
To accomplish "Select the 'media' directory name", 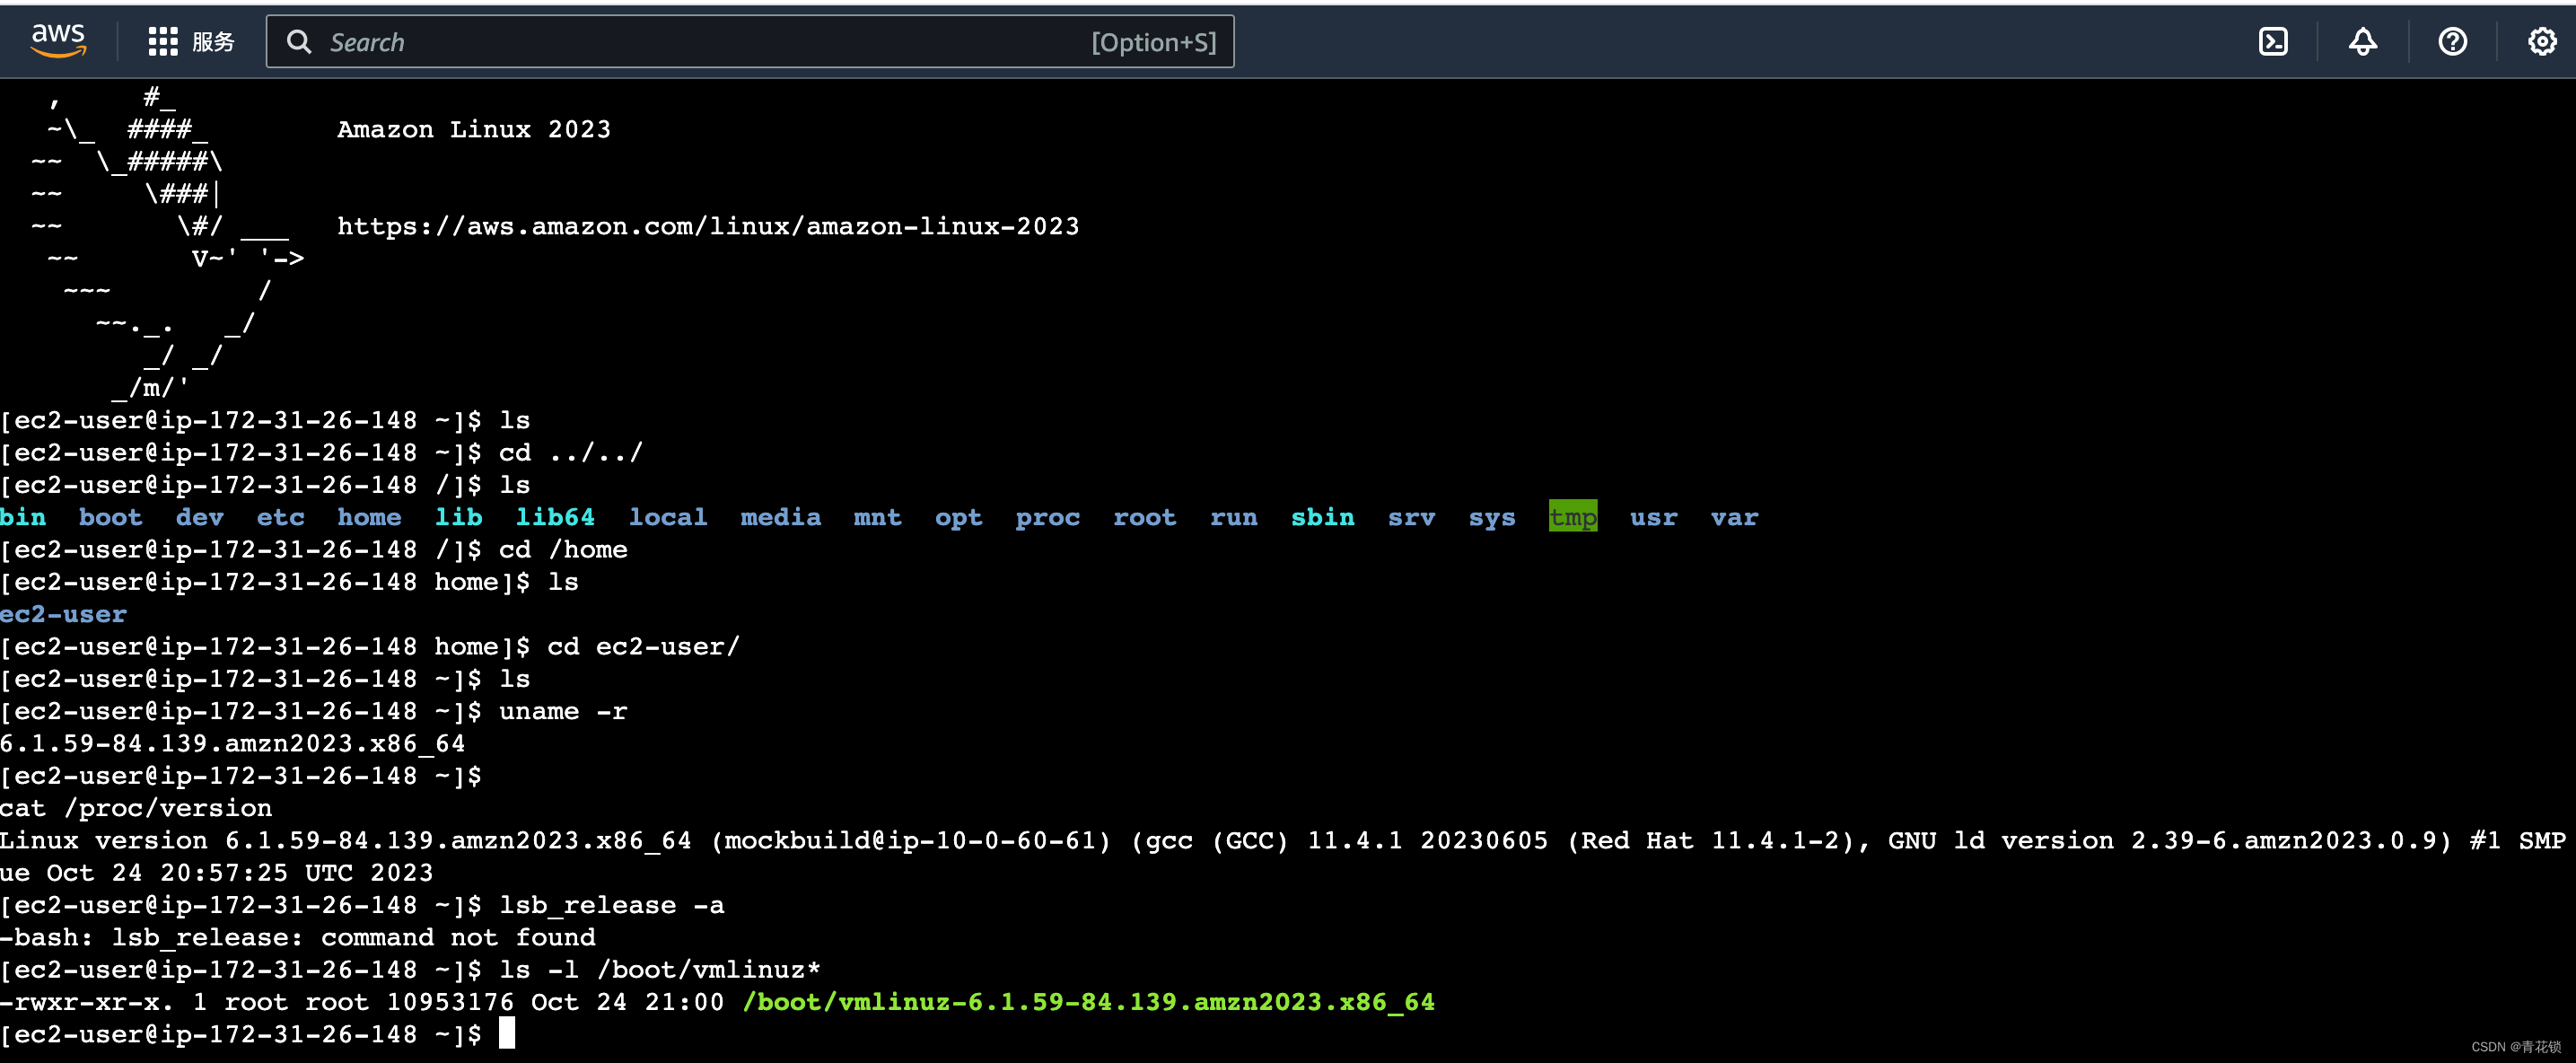I will [x=781, y=517].
